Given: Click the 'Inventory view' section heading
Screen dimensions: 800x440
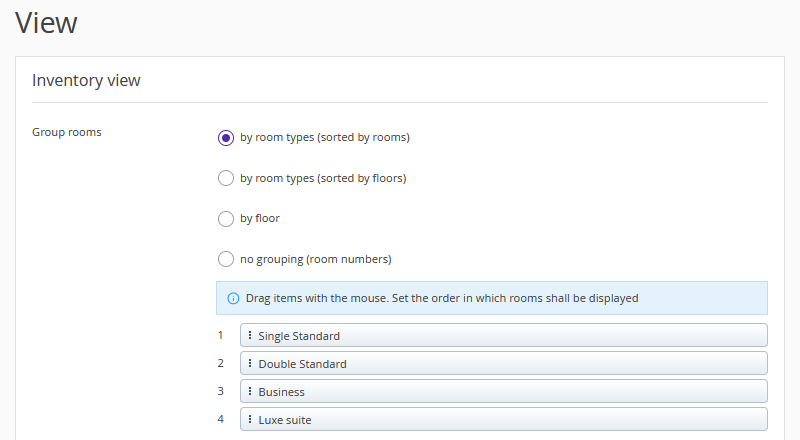Looking at the screenshot, I should pos(86,80).
